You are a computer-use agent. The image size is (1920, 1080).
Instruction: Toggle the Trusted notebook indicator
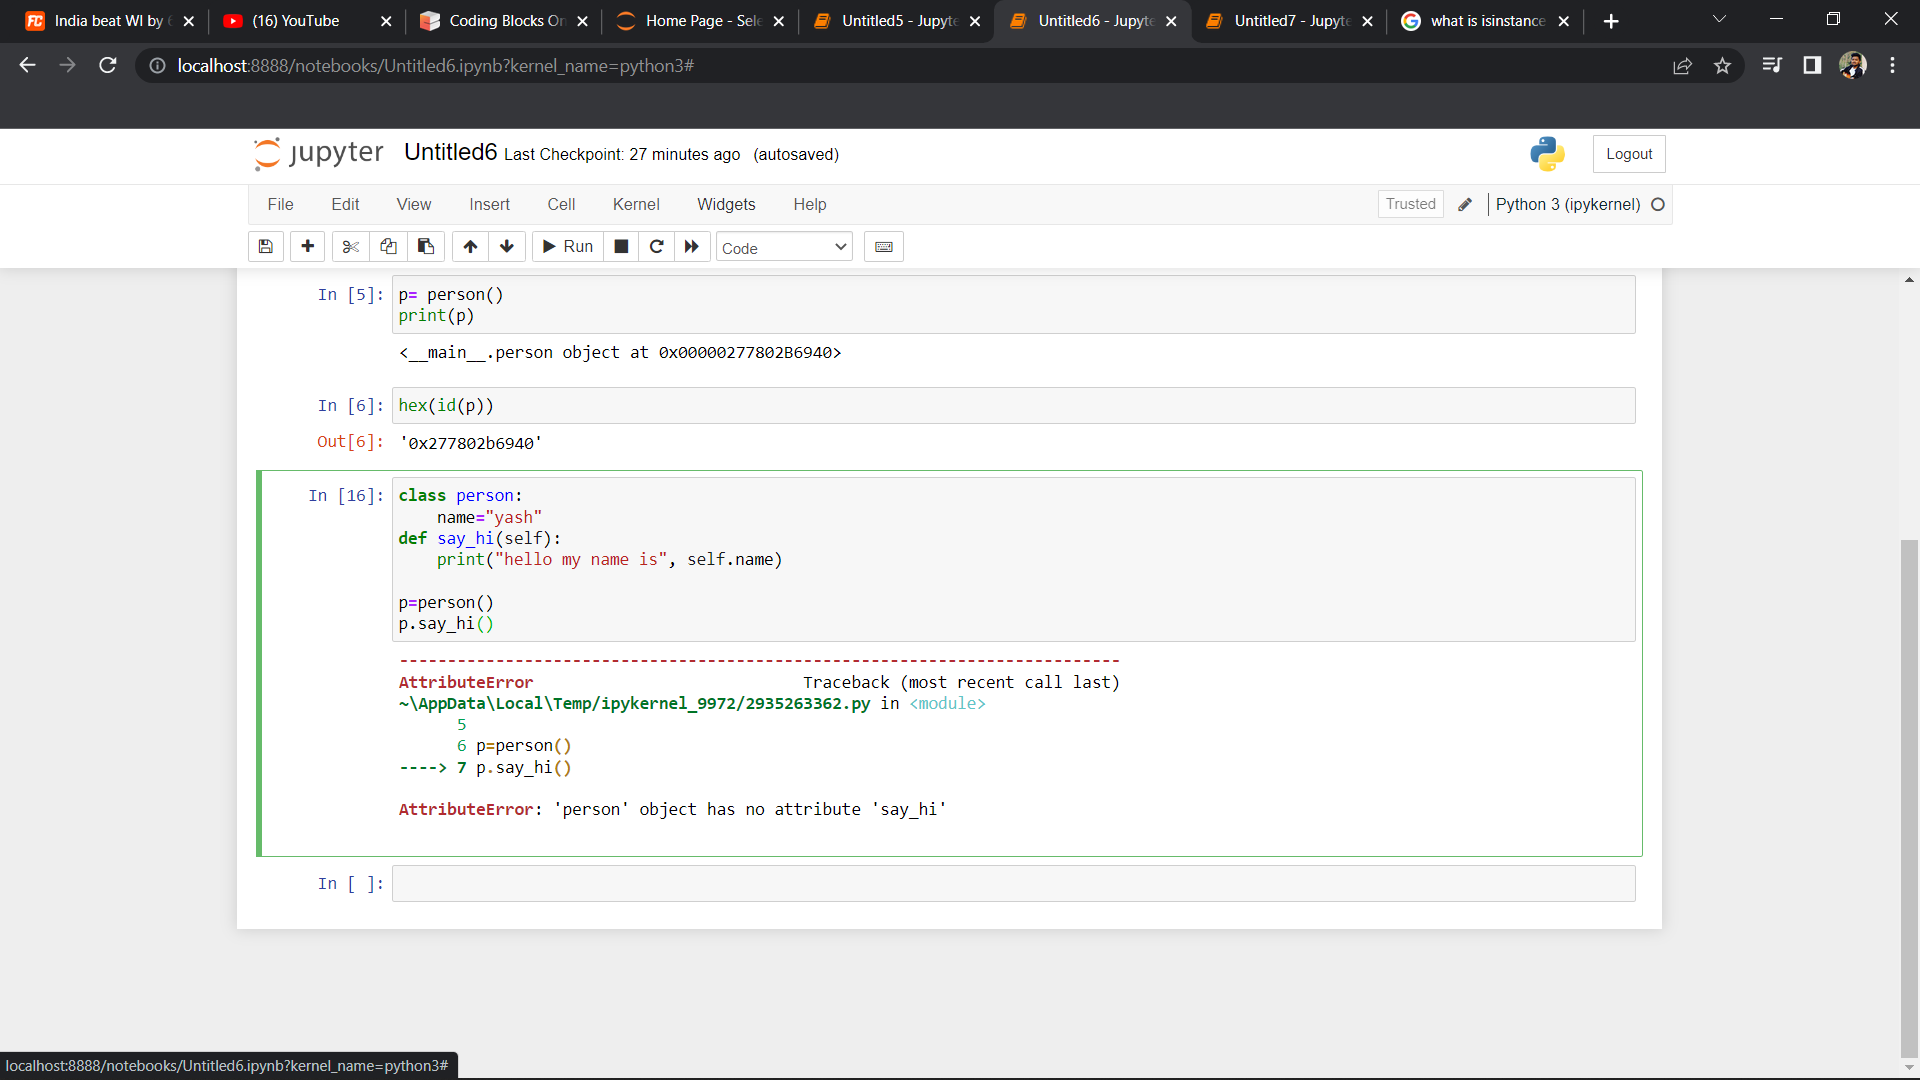click(x=1410, y=204)
